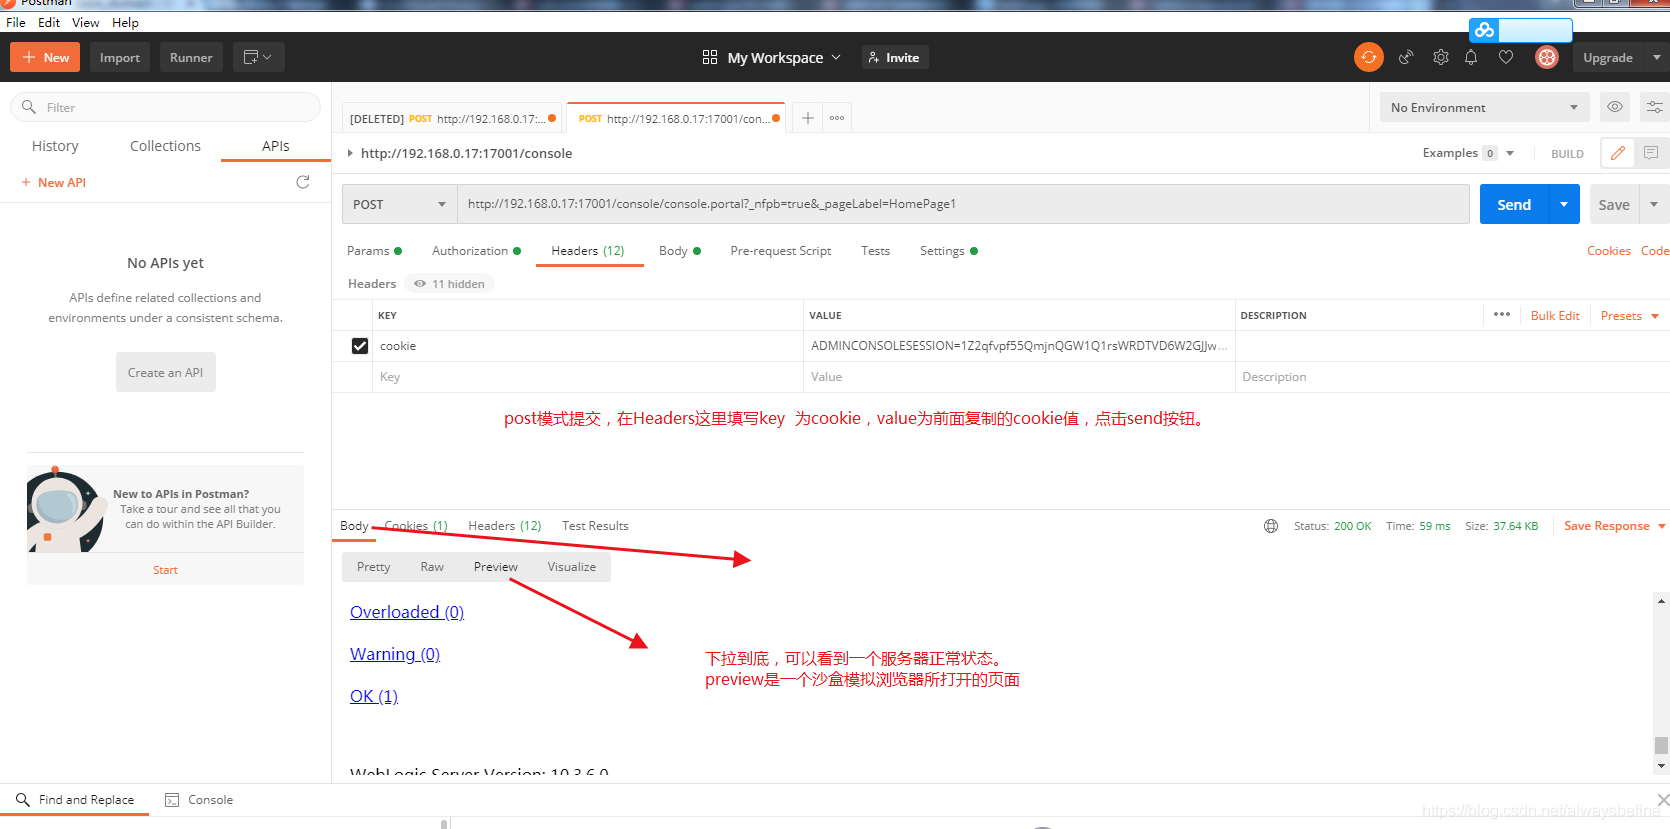This screenshot has height=829, width=1670.
Task: Open environment quick look eye icon
Action: [1615, 107]
